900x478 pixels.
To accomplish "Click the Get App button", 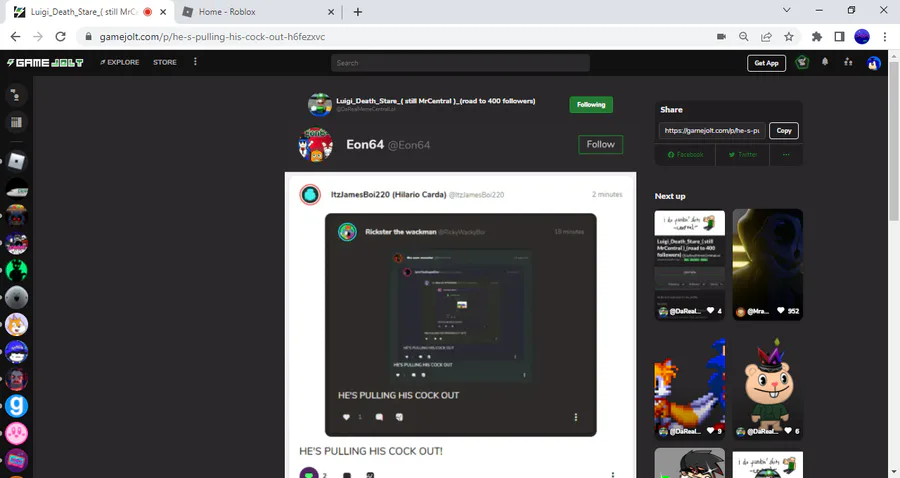I will [x=766, y=63].
